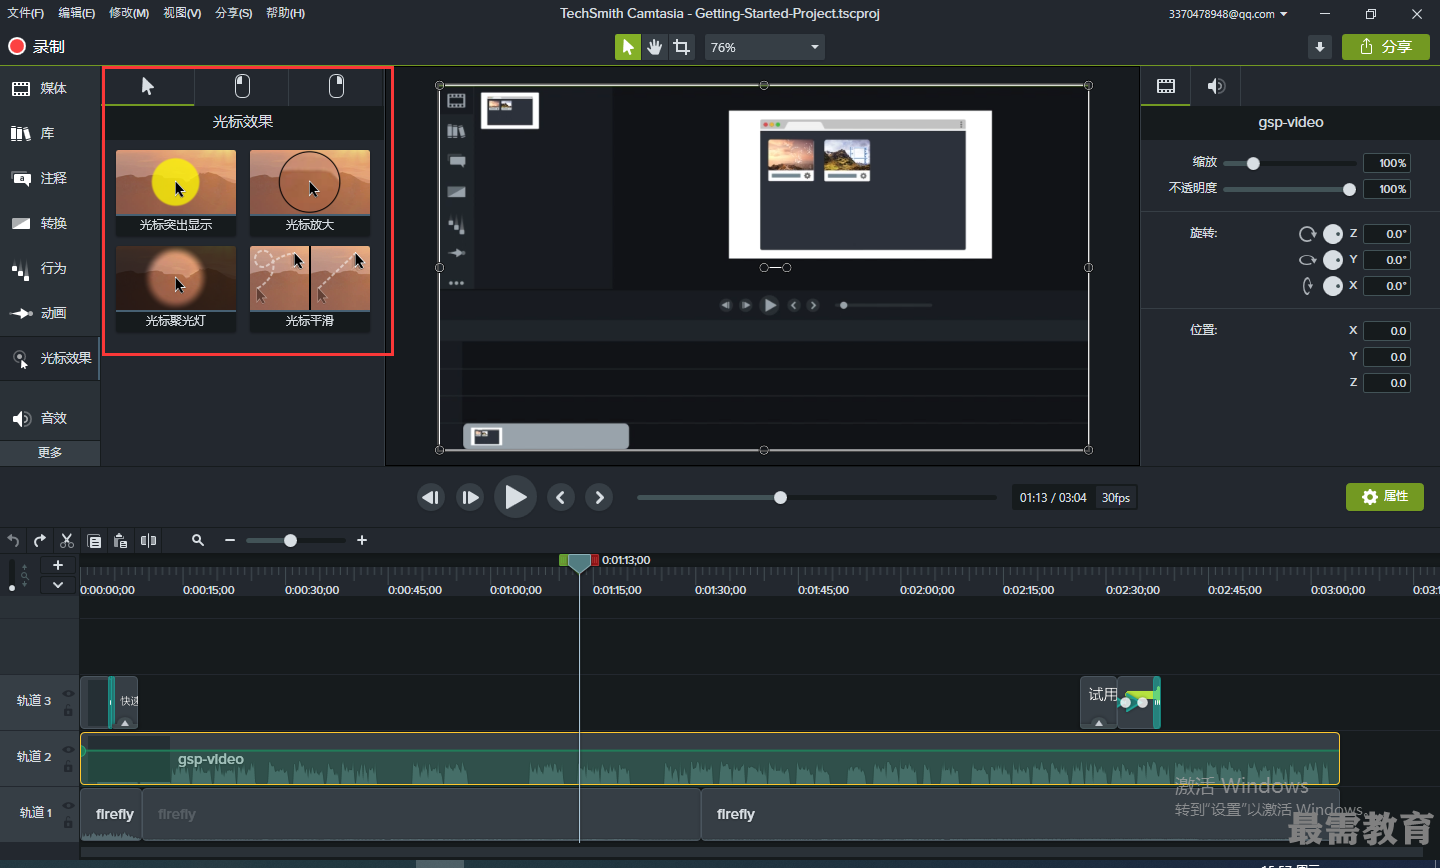The width and height of the screenshot is (1440, 868).
Task: Click the position X value field
Action: pos(1387,331)
